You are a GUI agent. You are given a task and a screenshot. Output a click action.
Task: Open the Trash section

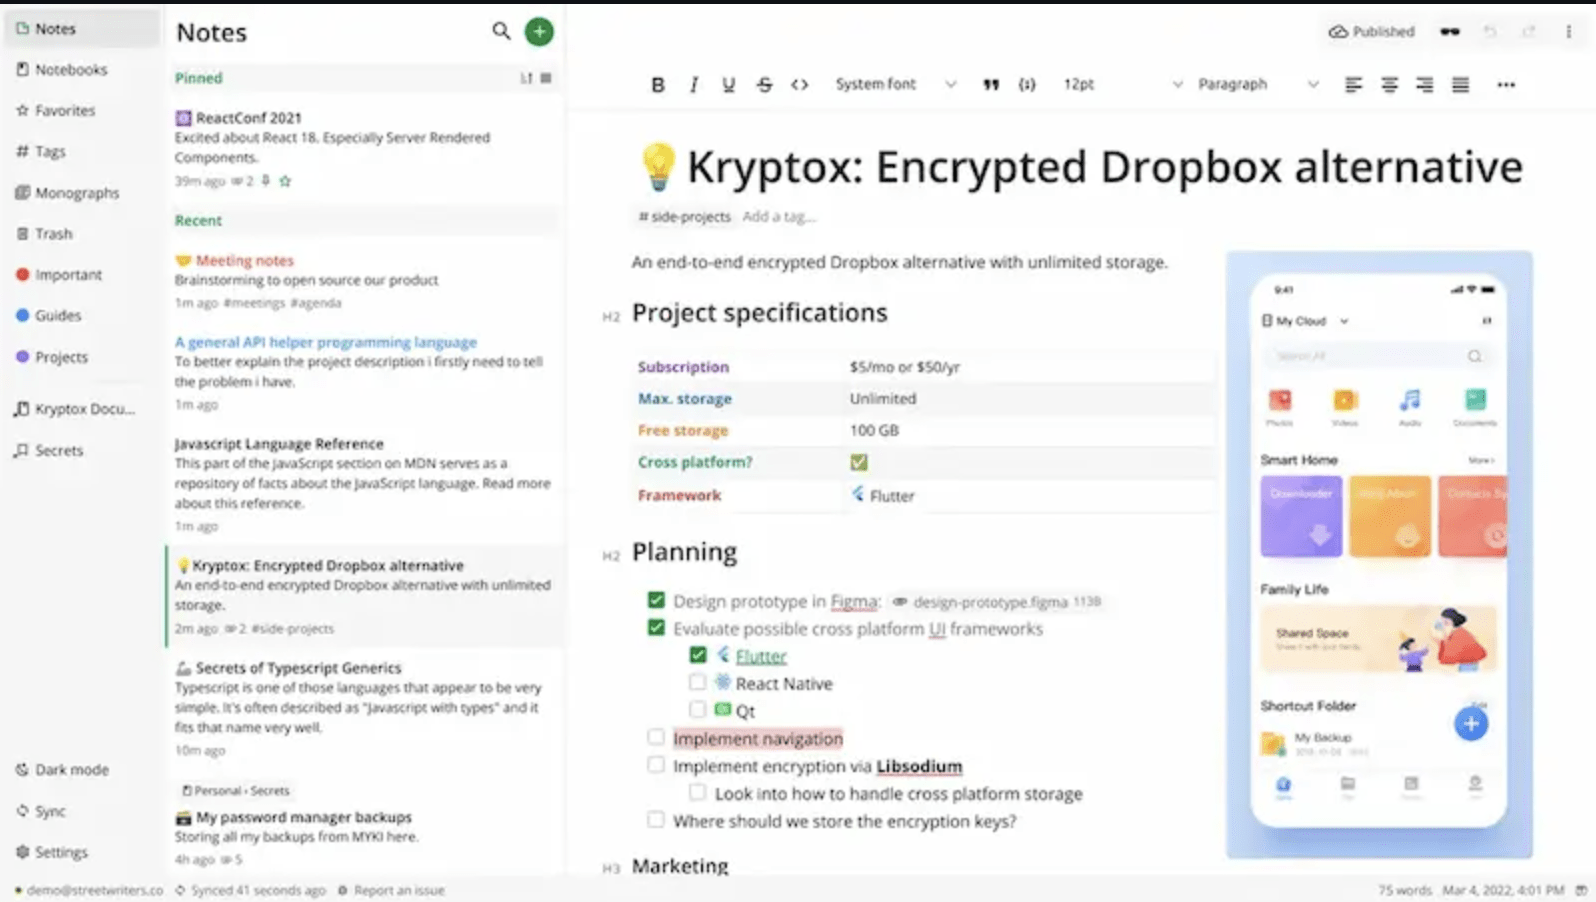[80, 234]
